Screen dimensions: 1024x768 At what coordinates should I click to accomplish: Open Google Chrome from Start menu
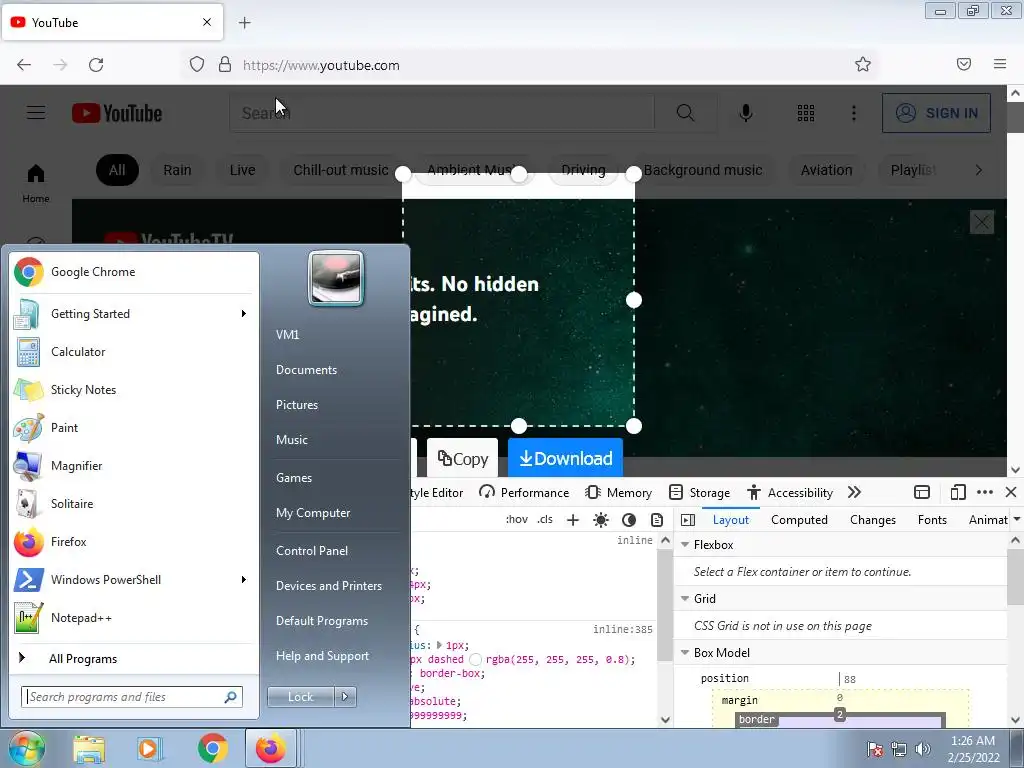coord(136,272)
